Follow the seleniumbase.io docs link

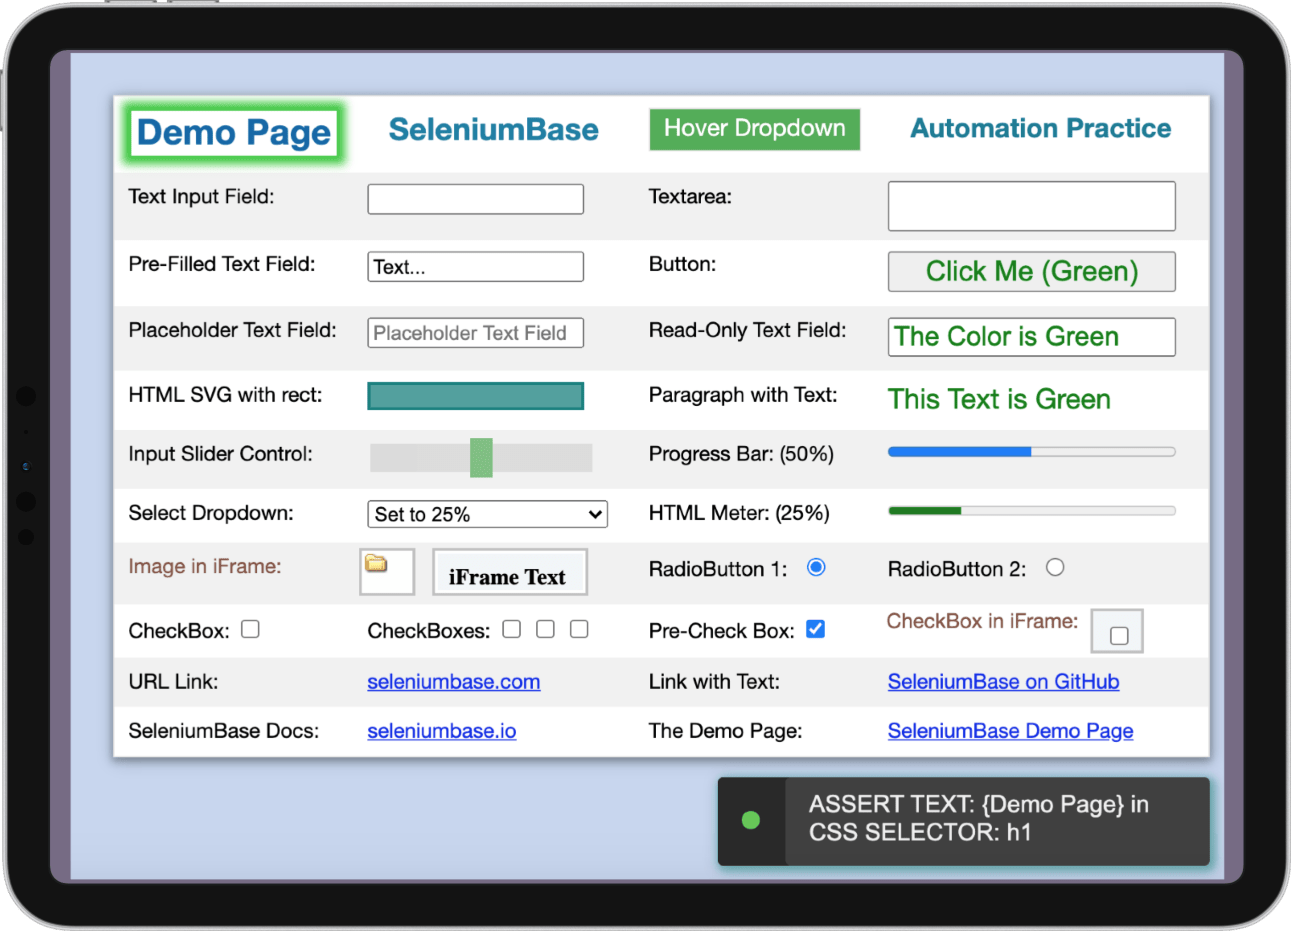point(442,731)
